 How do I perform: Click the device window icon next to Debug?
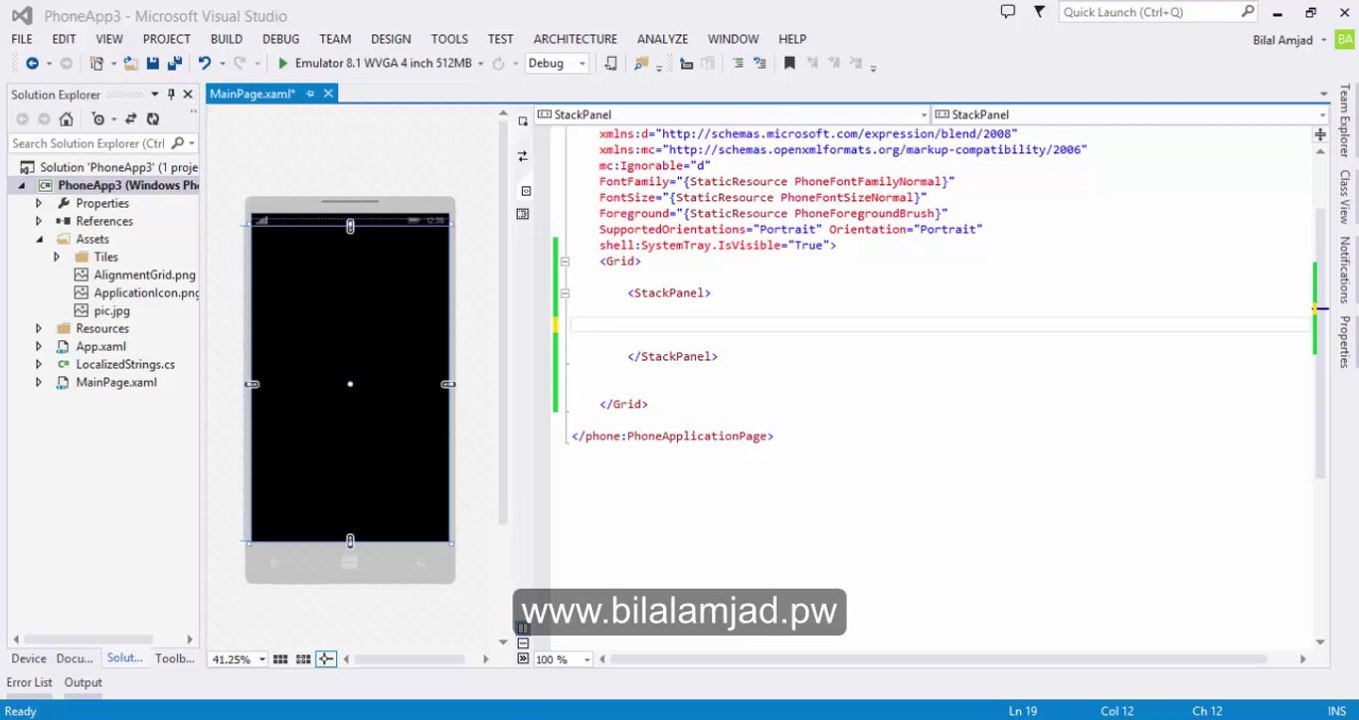[611, 63]
